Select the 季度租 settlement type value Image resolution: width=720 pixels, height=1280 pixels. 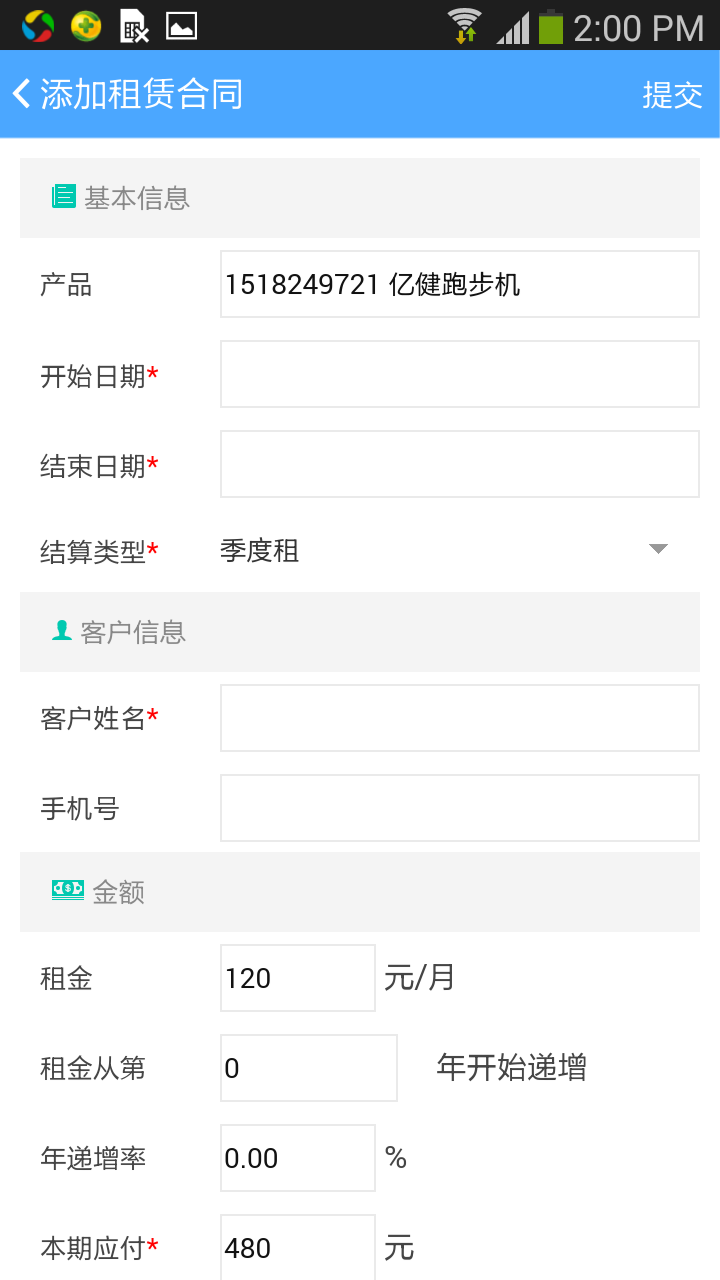(260, 551)
